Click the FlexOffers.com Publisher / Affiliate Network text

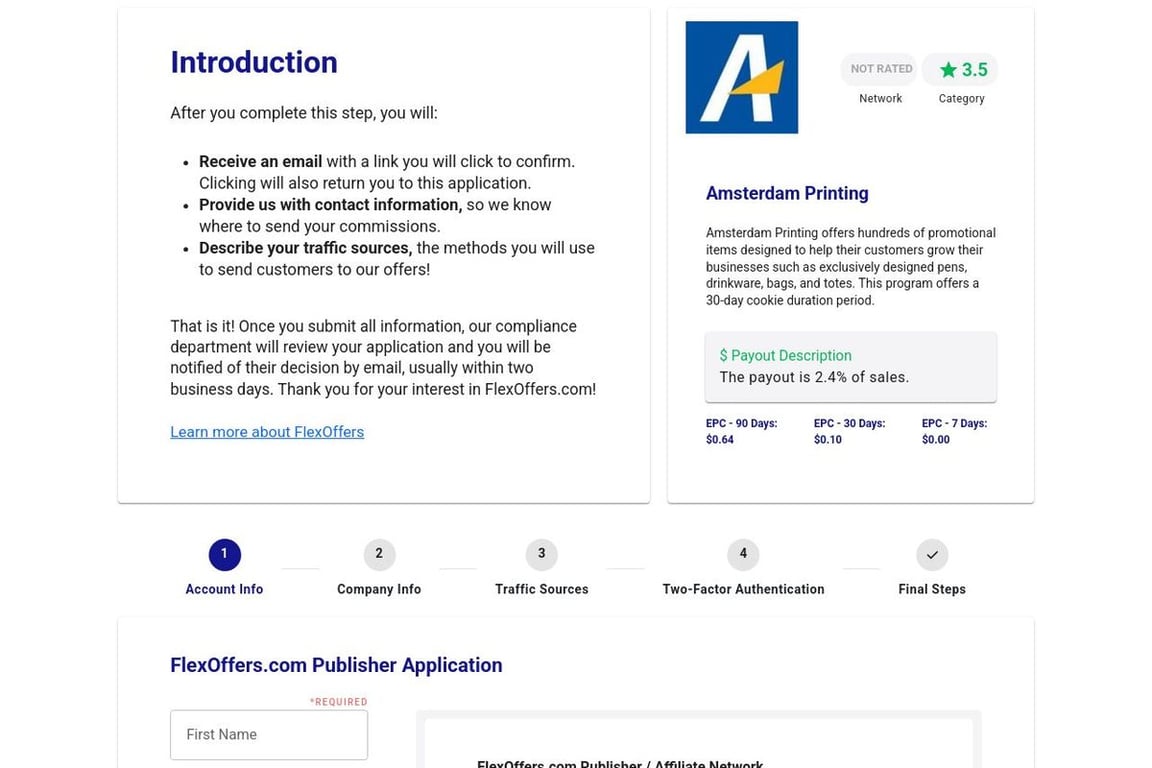(x=620, y=763)
